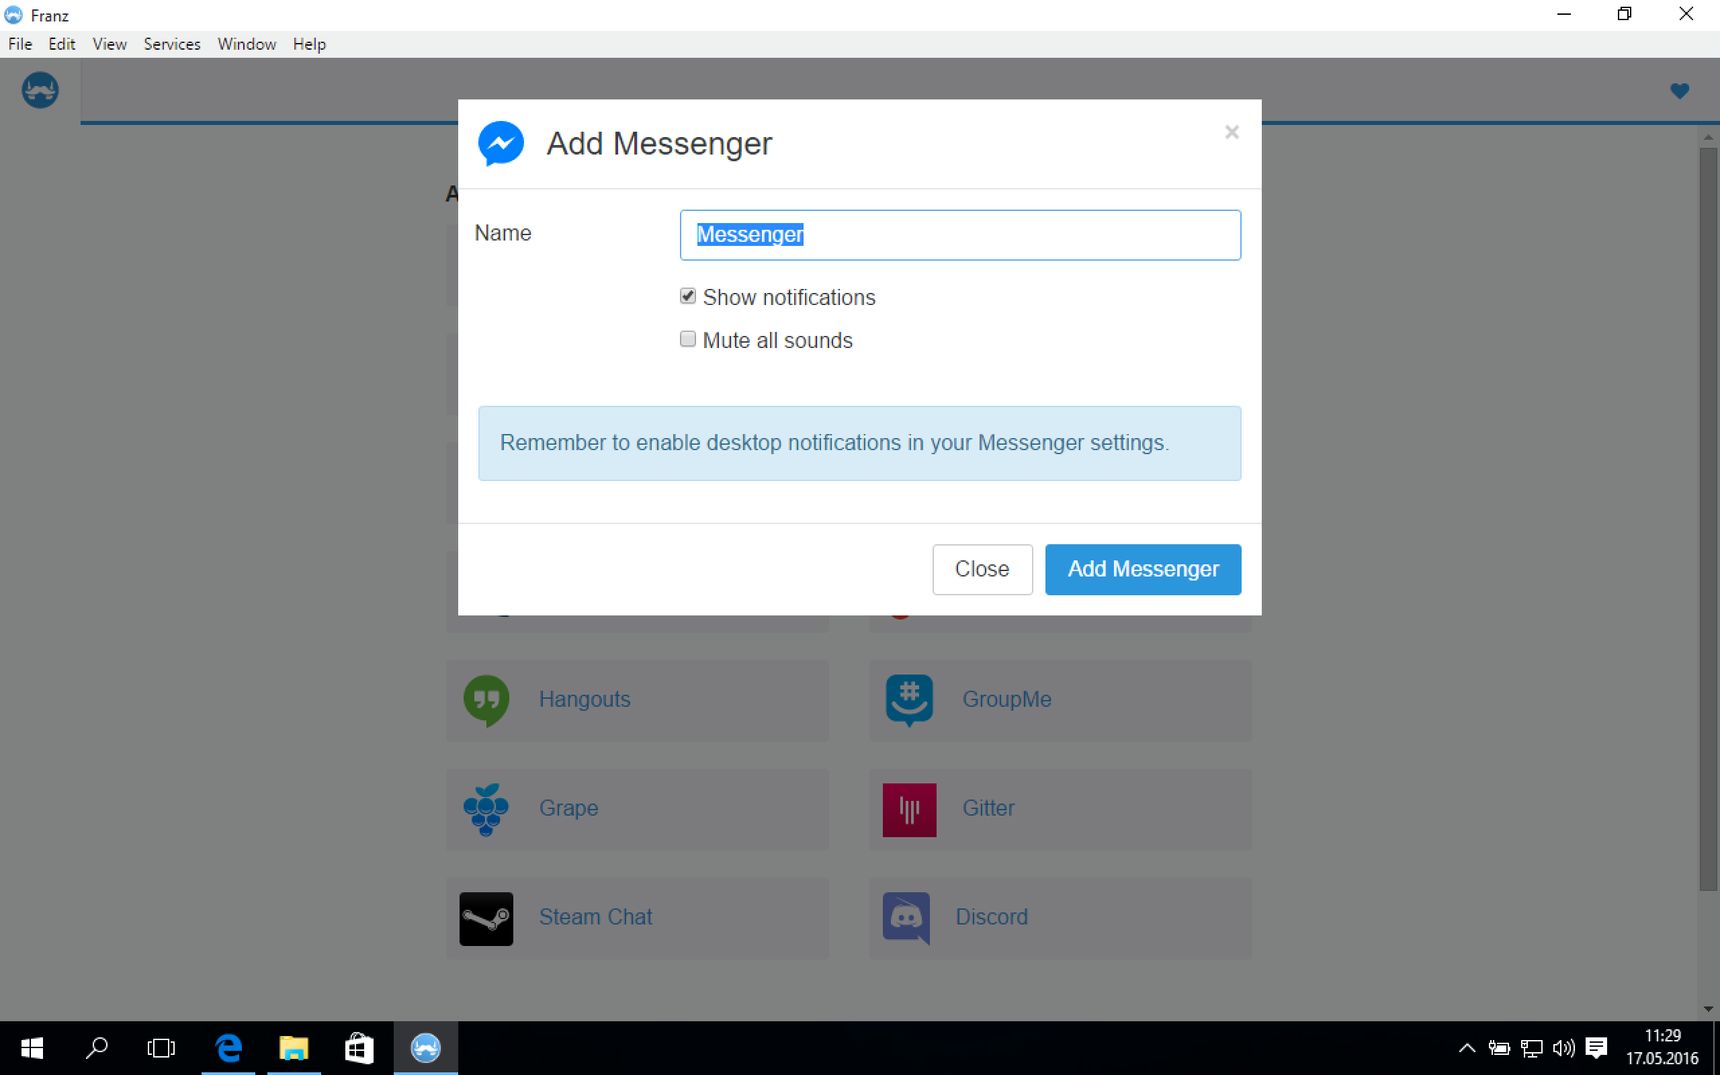Click the scrollbar up arrow
This screenshot has height=1075, width=1720.
pos(1708,137)
